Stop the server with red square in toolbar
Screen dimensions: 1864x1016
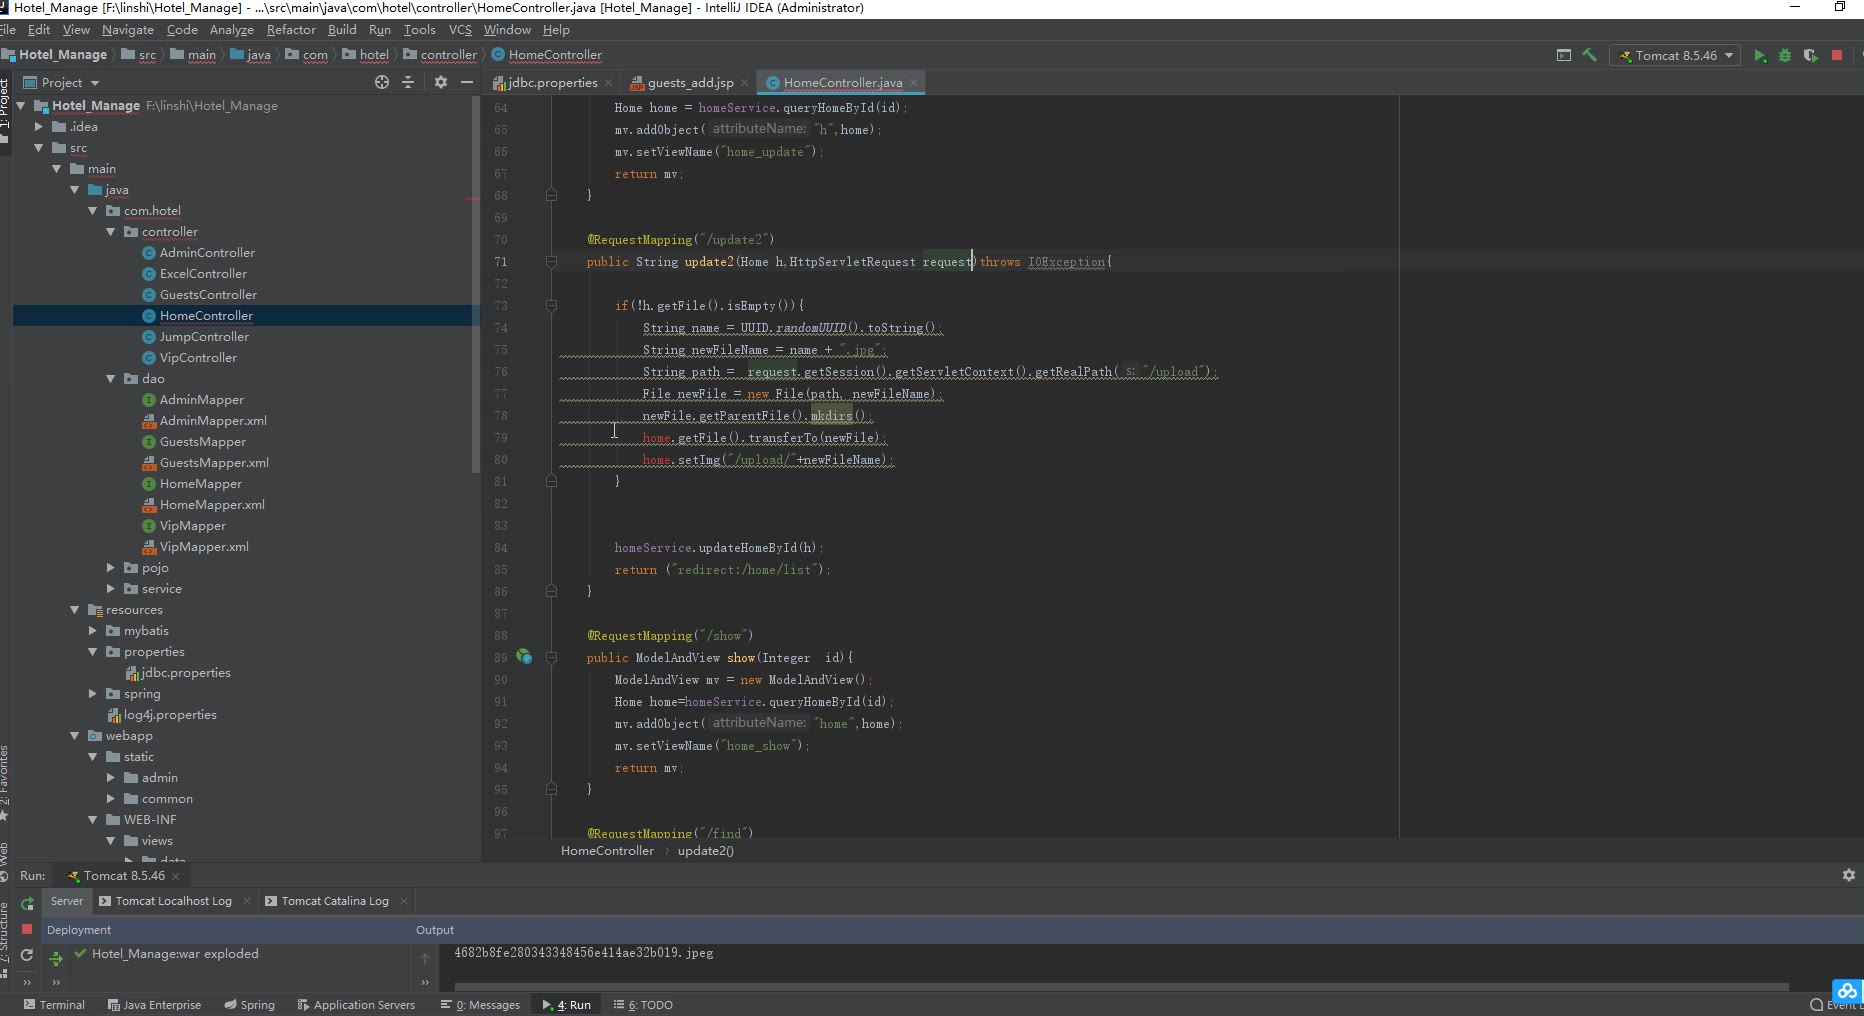click(x=1837, y=56)
